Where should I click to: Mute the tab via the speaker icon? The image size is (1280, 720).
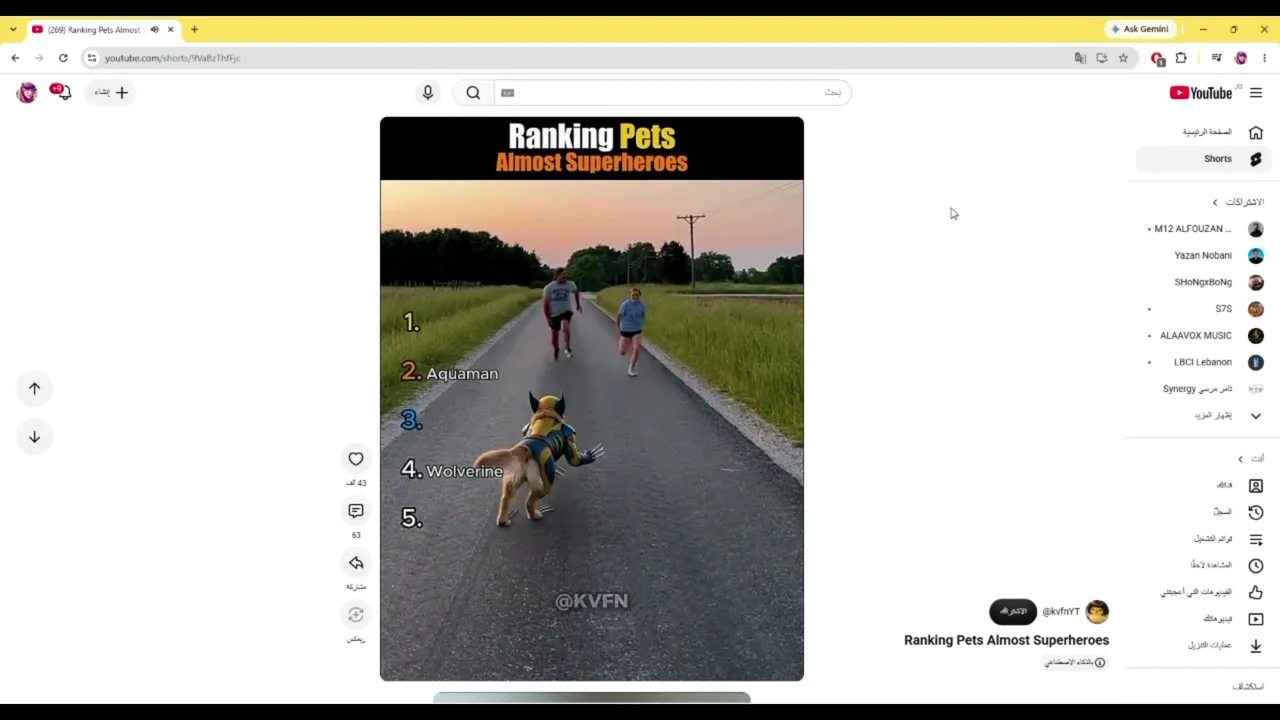point(154,30)
